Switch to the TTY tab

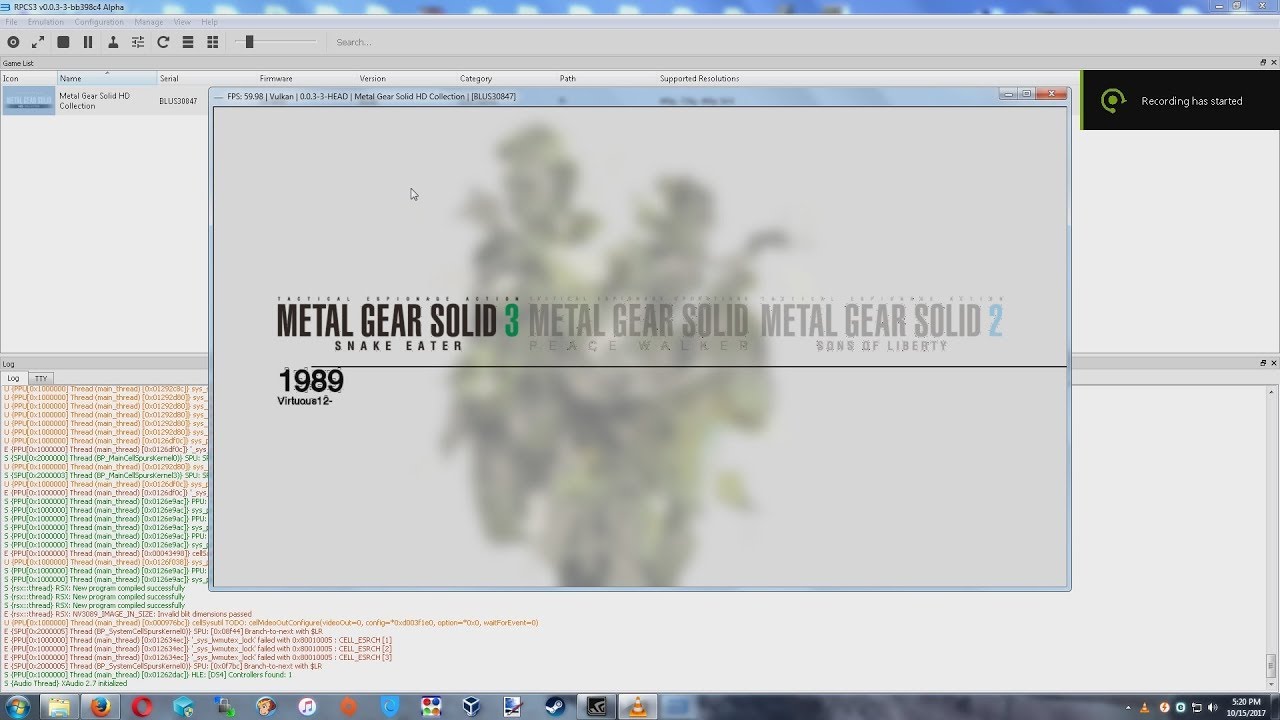pos(40,379)
